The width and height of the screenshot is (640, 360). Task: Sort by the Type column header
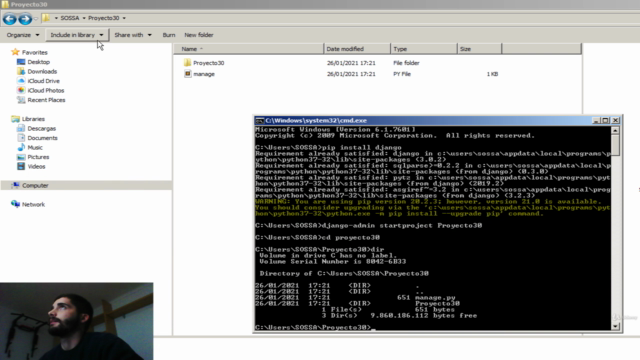coord(424,49)
